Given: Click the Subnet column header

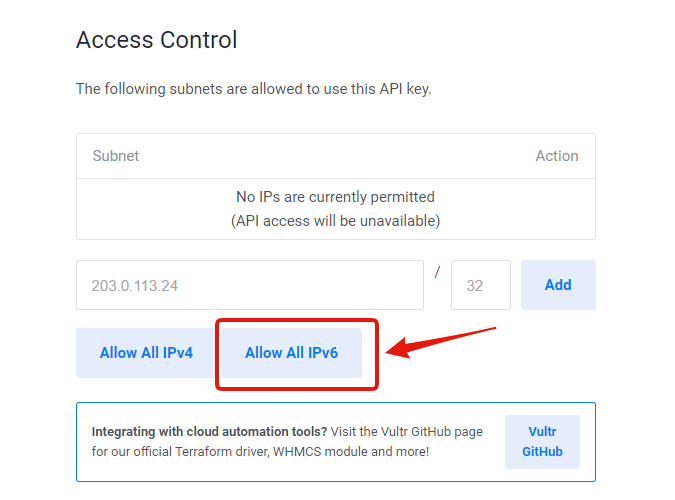Looking at the screenshot, I should coord(116,156).
